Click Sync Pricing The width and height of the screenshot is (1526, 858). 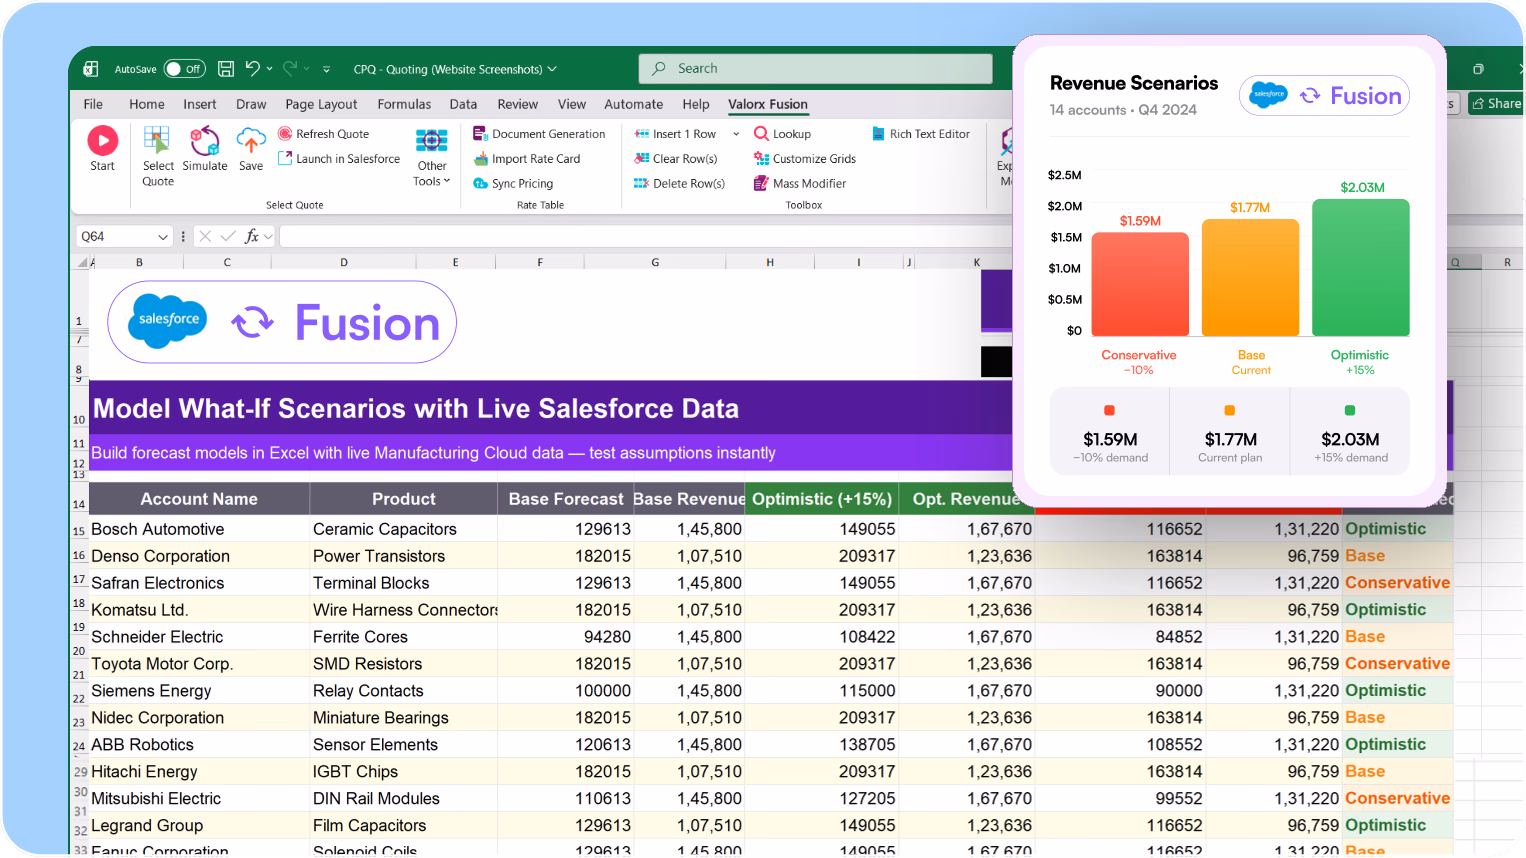[513, 184]
